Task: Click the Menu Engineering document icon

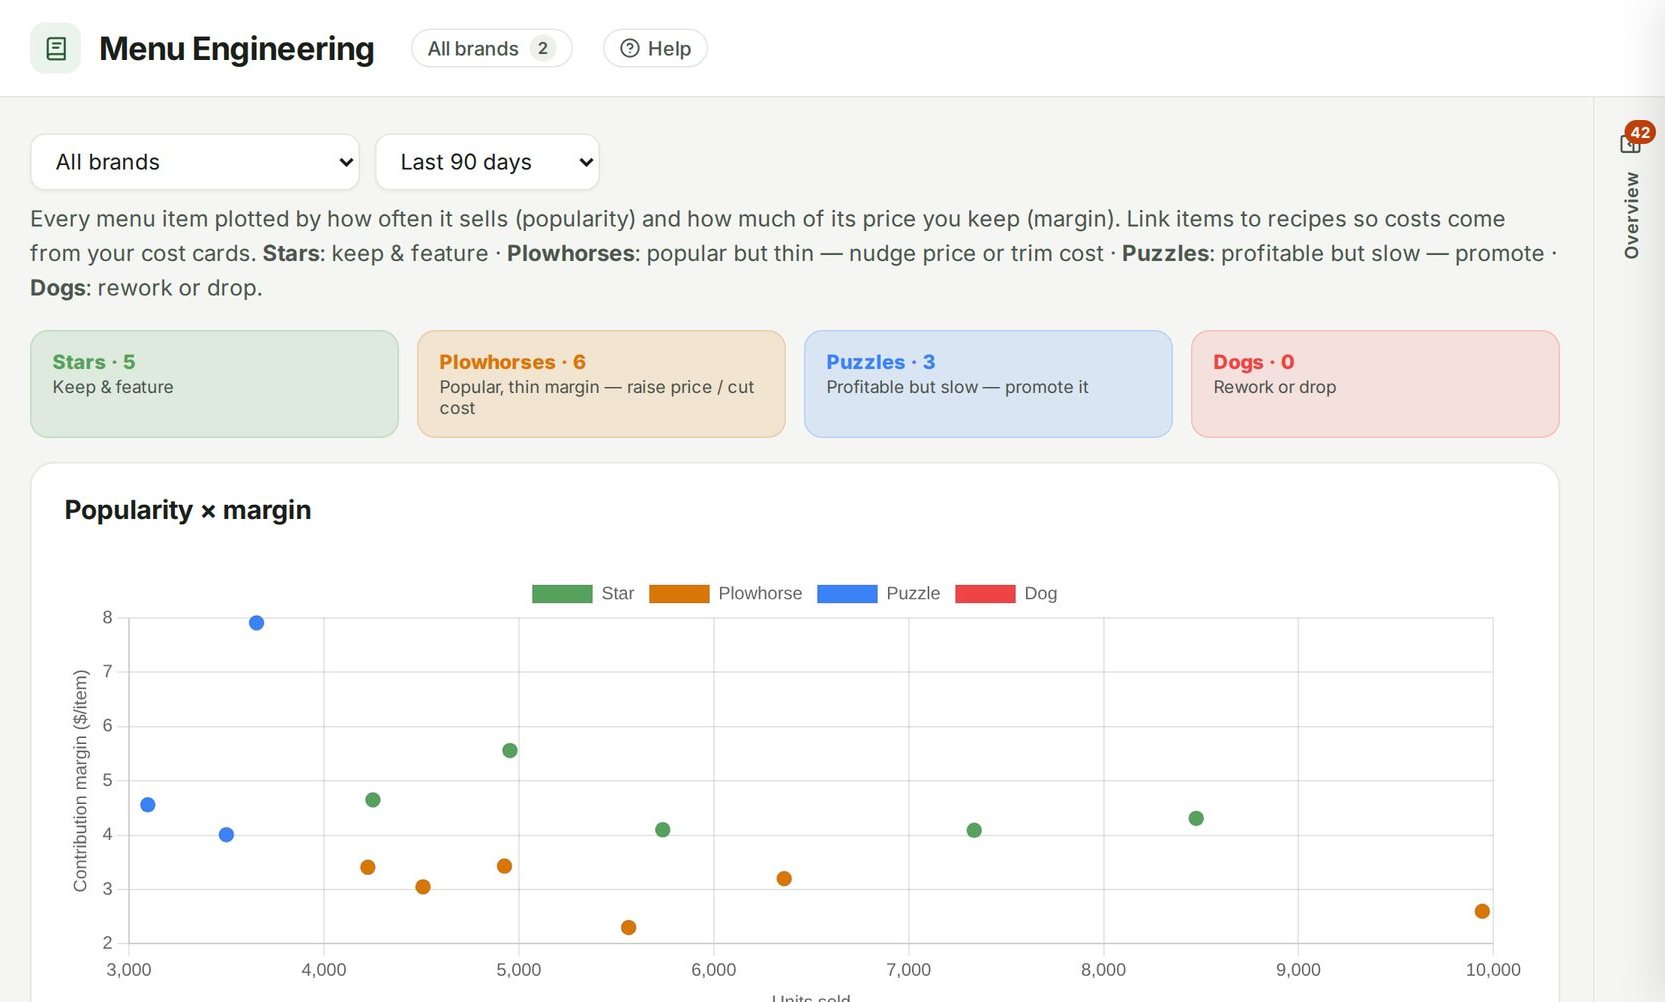Action: pyautogui.click(x=56, y=48)
